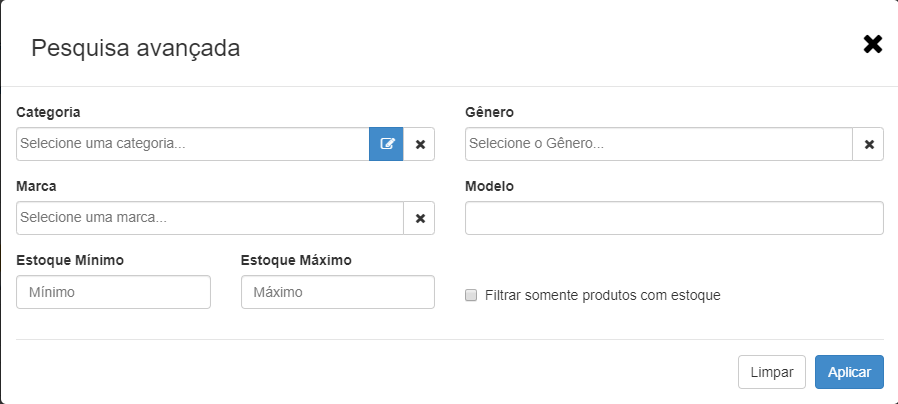Open the 'Selecione uma marca...' dropdown
The height and width of the screenshot is (404, 898).
210,218
